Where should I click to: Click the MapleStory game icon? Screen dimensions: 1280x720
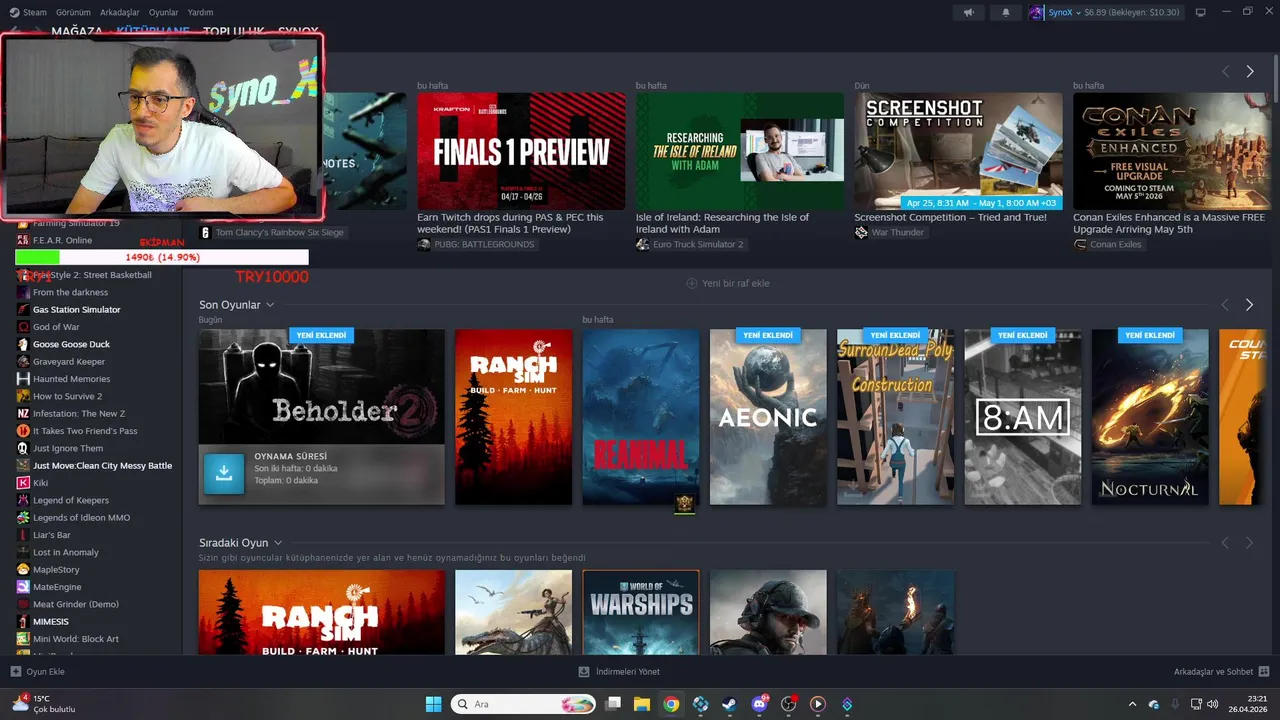pyautogui.click(x=23, y=569)
